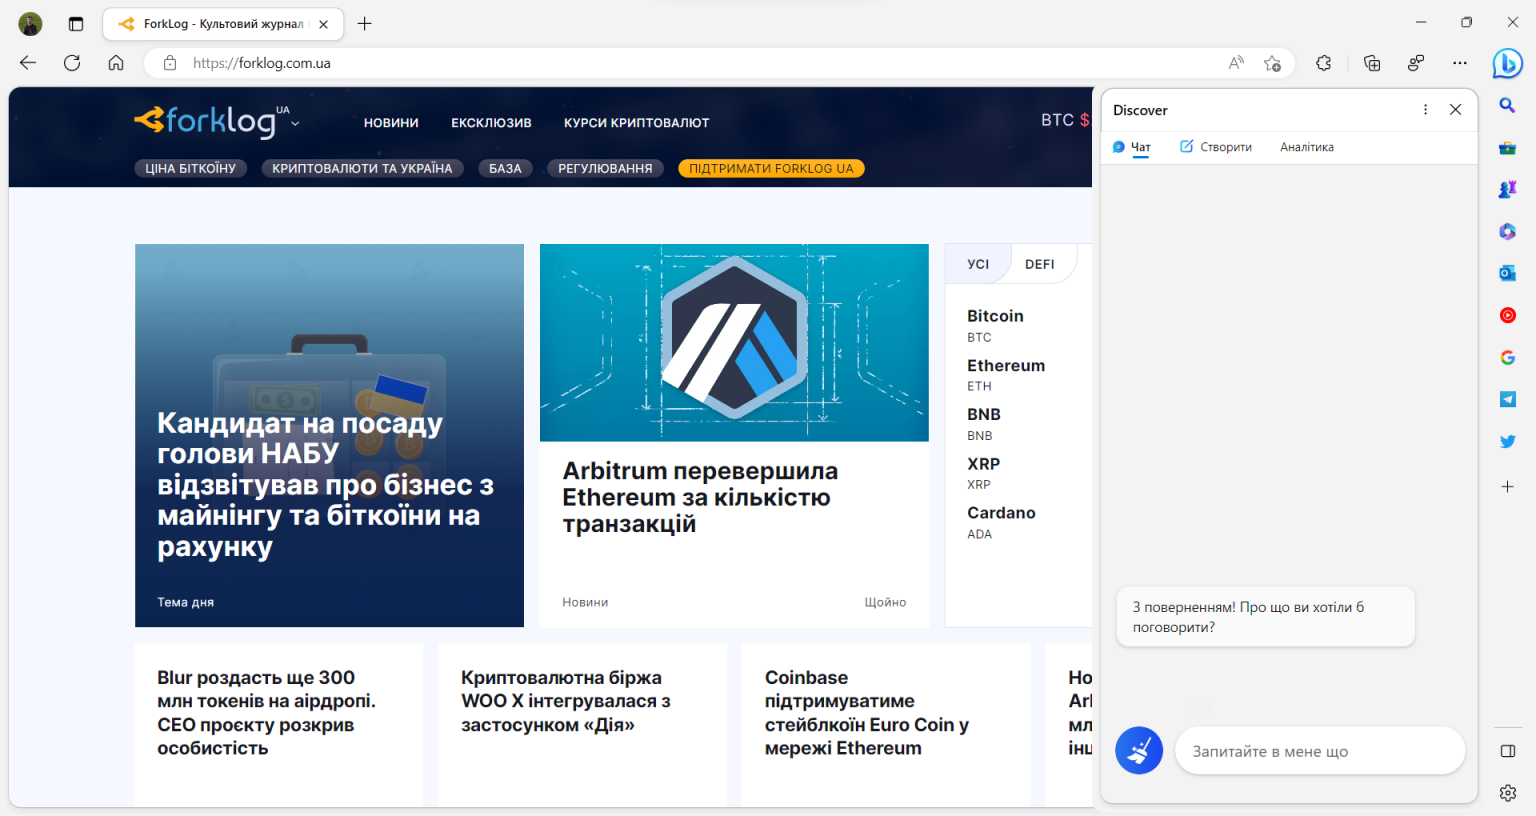Open vertical tabs actions menu icon
1536x816 pixels.
point(76,24)
